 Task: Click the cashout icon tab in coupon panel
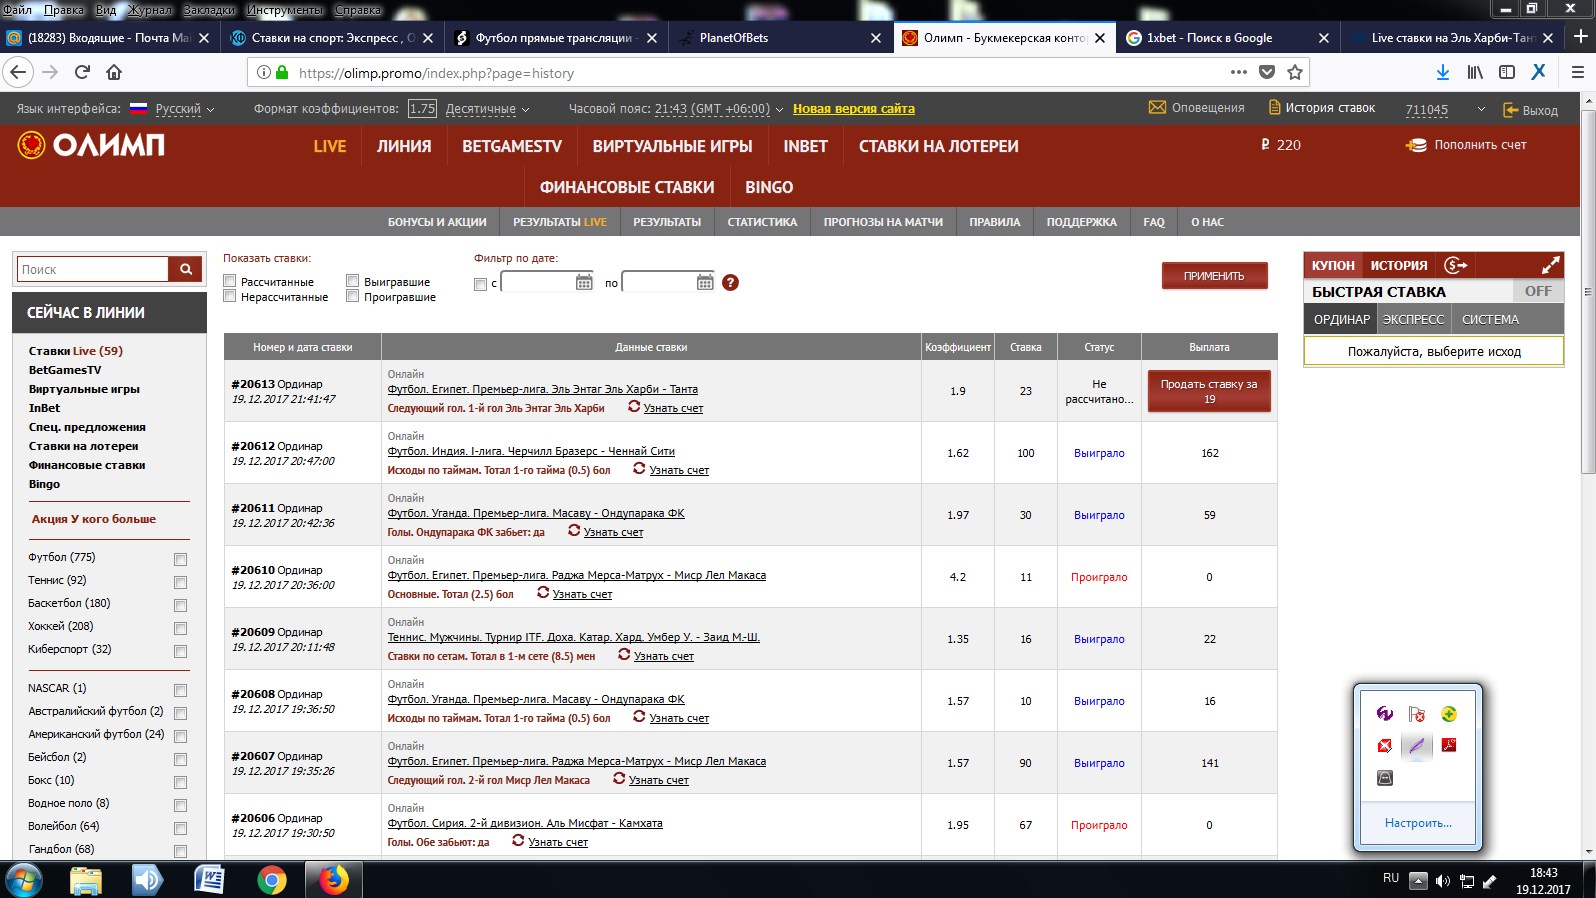(x=1455, y=265)
